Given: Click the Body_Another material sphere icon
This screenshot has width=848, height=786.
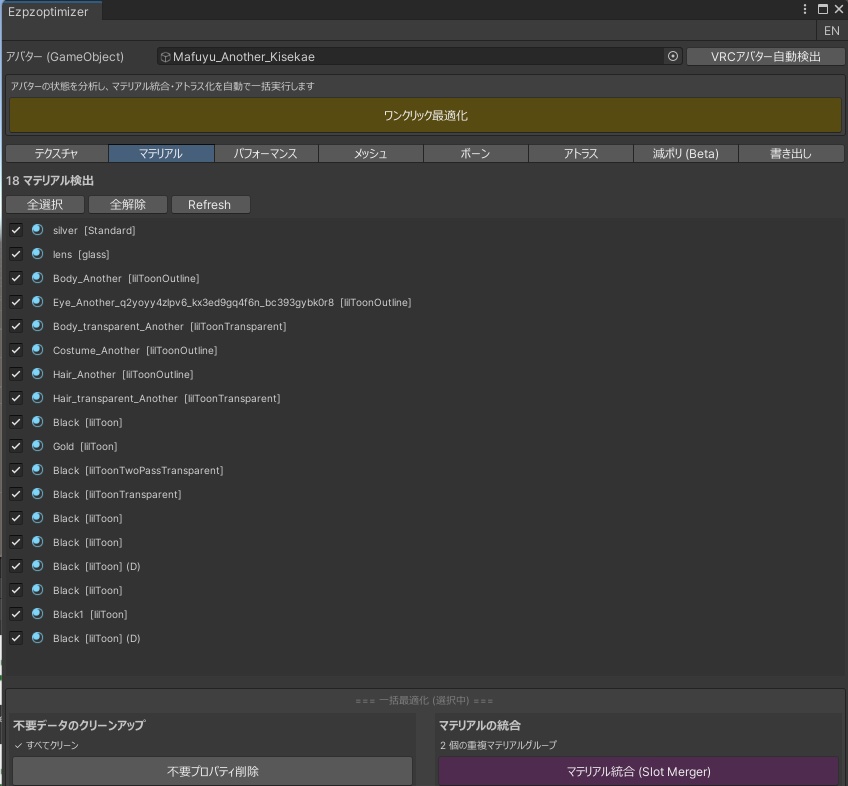Looking at the screenshot, I should coord(35,278).
